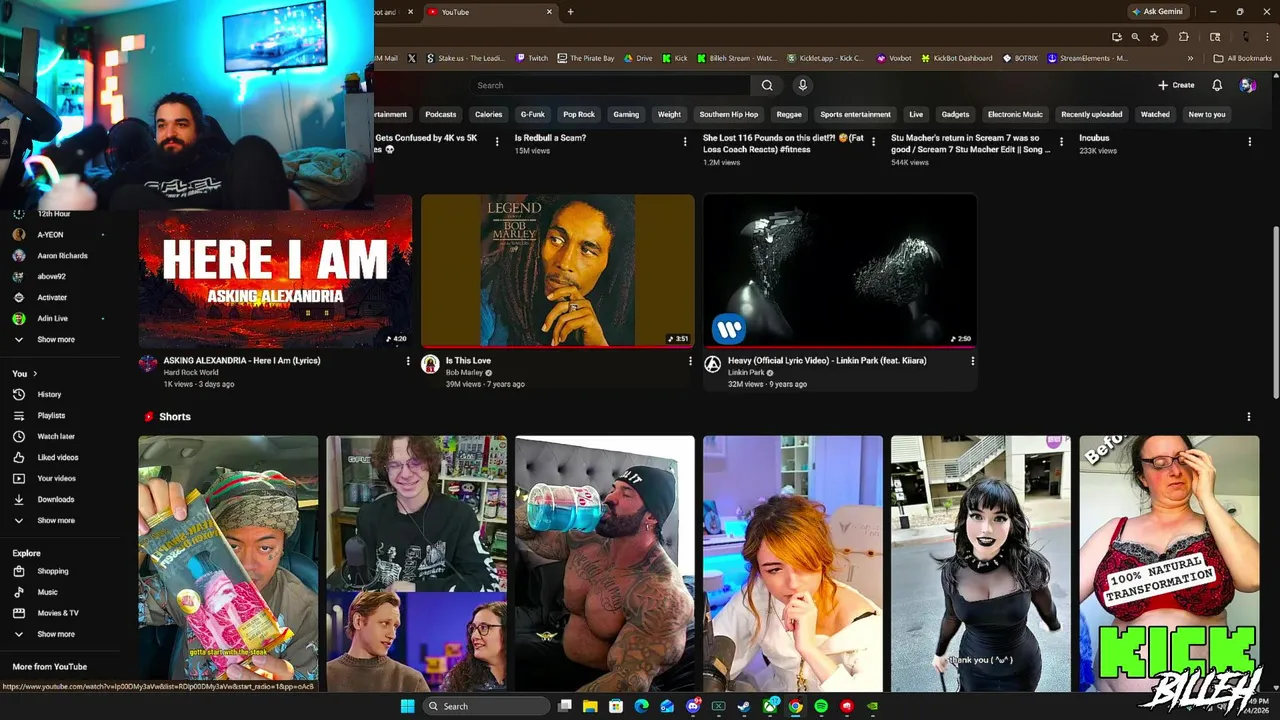Viewport: 1280px width, 720px height.
Task: Open File Explorer from the taskbar
Action: point(590,706)
